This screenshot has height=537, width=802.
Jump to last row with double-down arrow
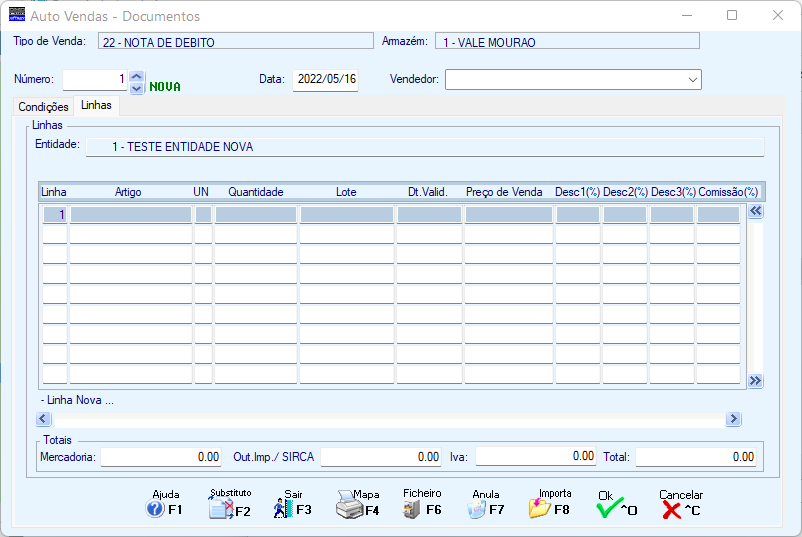[x=755, y=381]
